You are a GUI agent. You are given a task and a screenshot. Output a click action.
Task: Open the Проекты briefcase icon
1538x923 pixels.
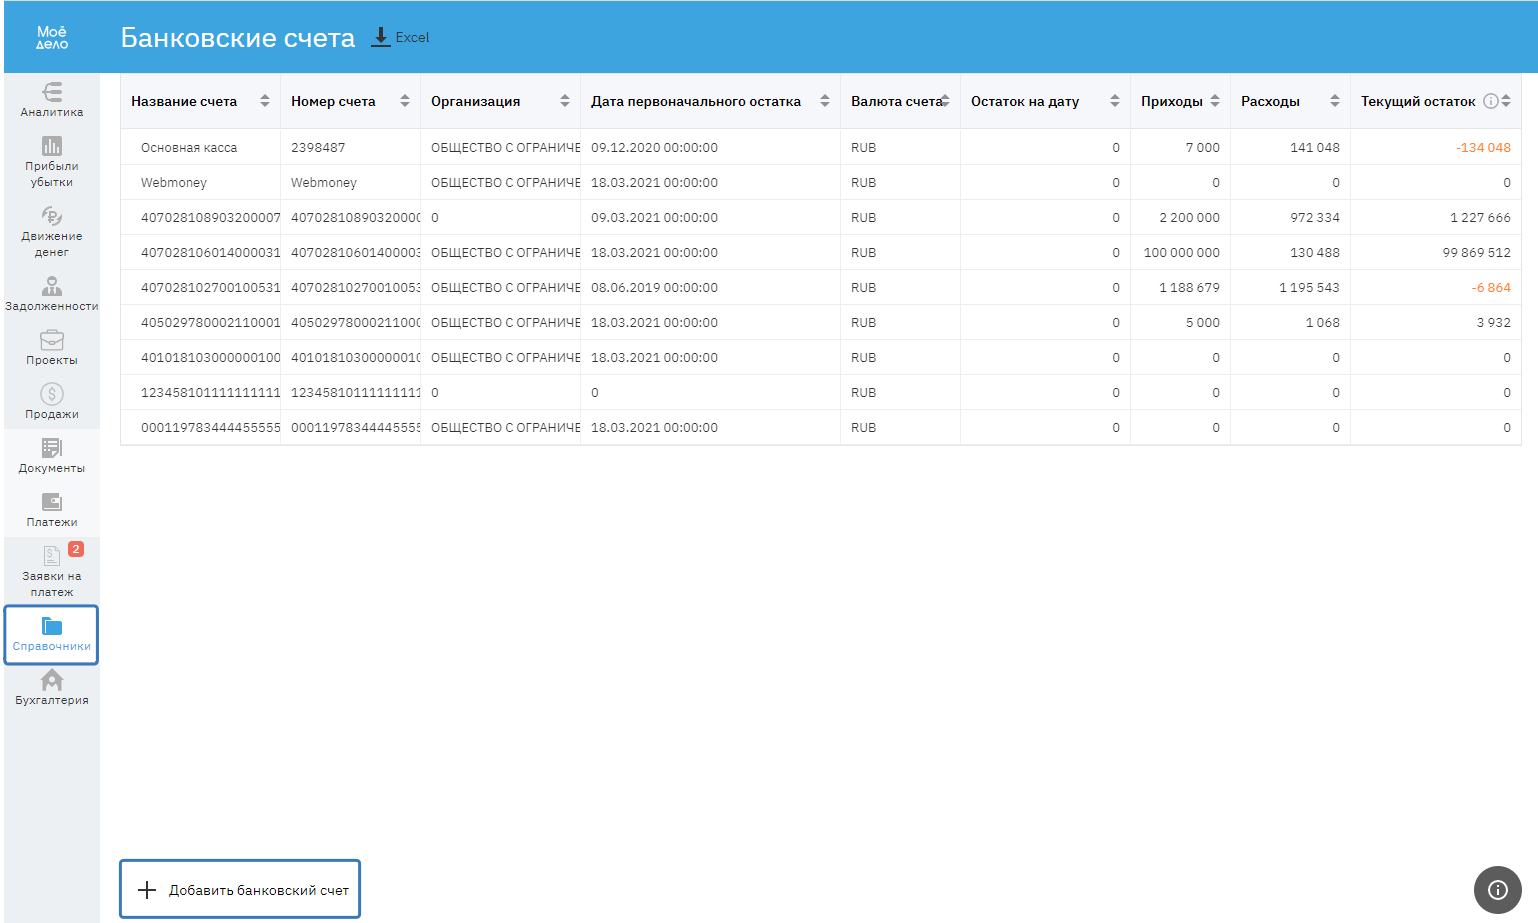[52, 341]
